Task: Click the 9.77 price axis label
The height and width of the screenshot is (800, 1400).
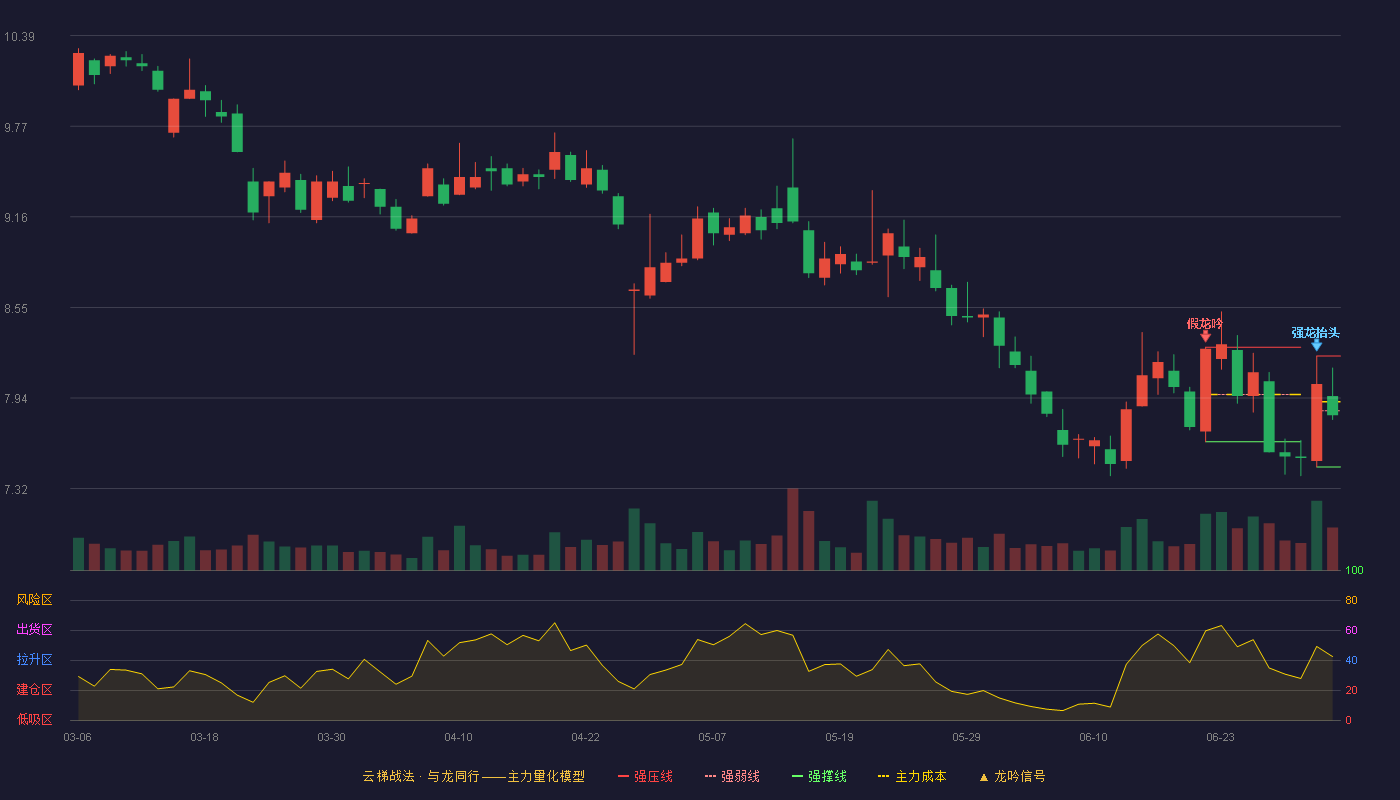Action: point(17,127)
